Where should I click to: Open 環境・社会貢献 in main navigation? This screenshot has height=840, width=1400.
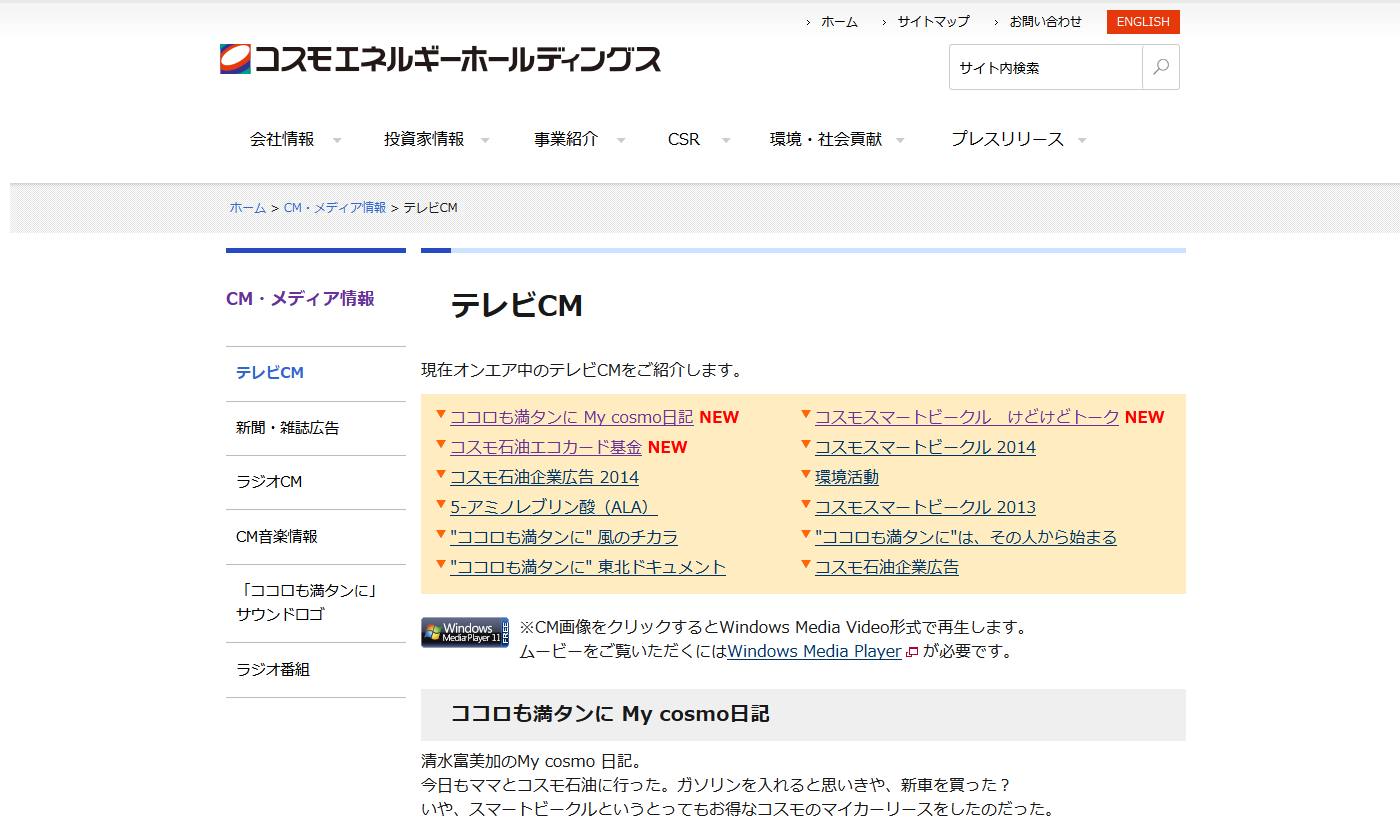click(x=826, y=139)
